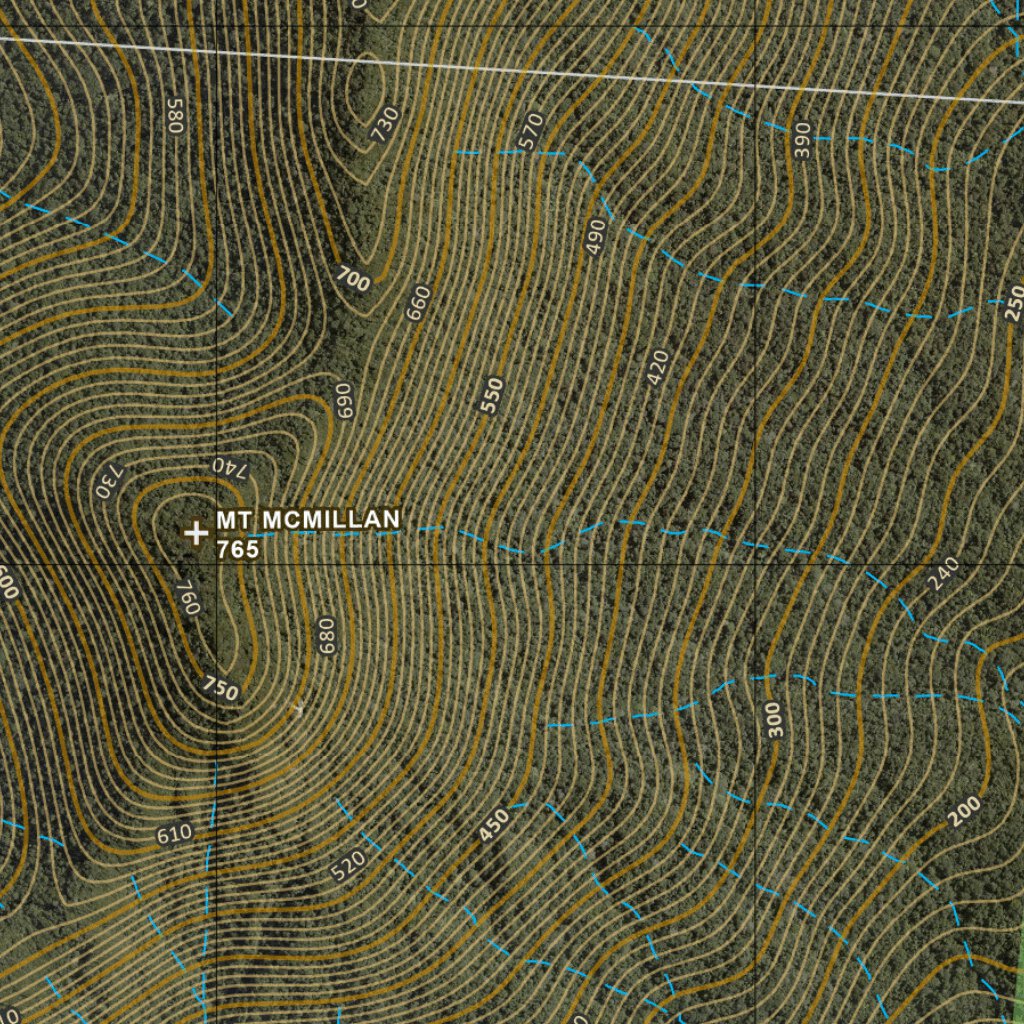The image size is (1024, 1024).
Task: Select the 660 contour elevation label
Action: [418, 303]
